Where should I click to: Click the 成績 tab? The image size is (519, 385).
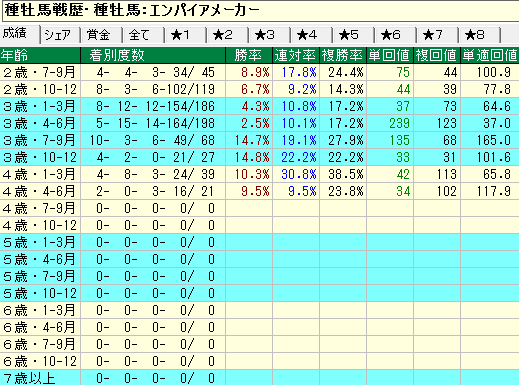(x=20, y=34)
